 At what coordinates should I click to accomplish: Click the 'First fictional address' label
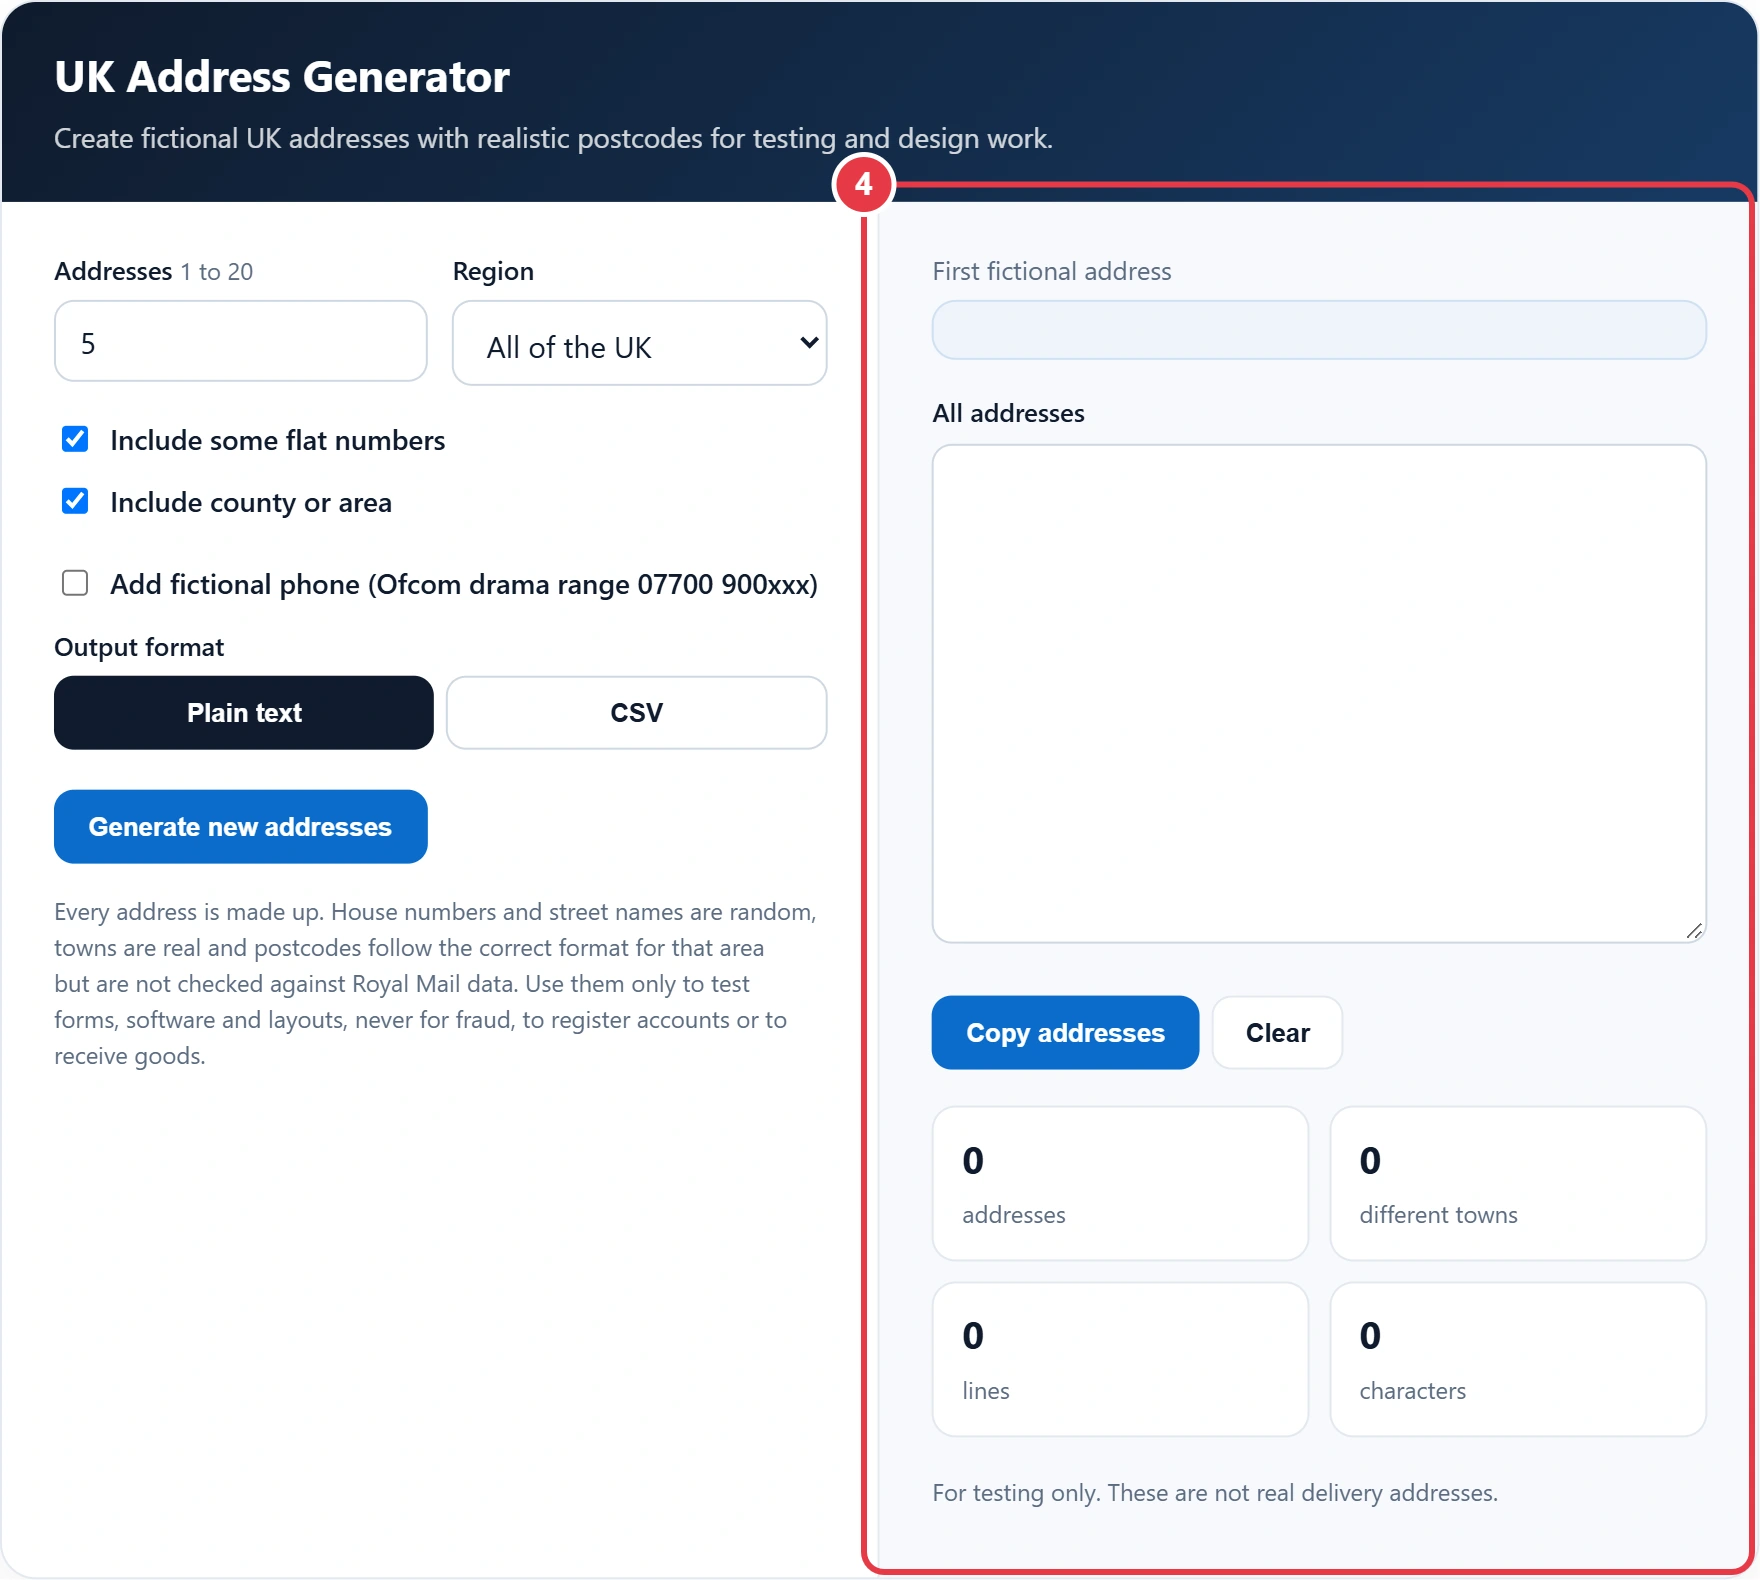click(1052, 271)
